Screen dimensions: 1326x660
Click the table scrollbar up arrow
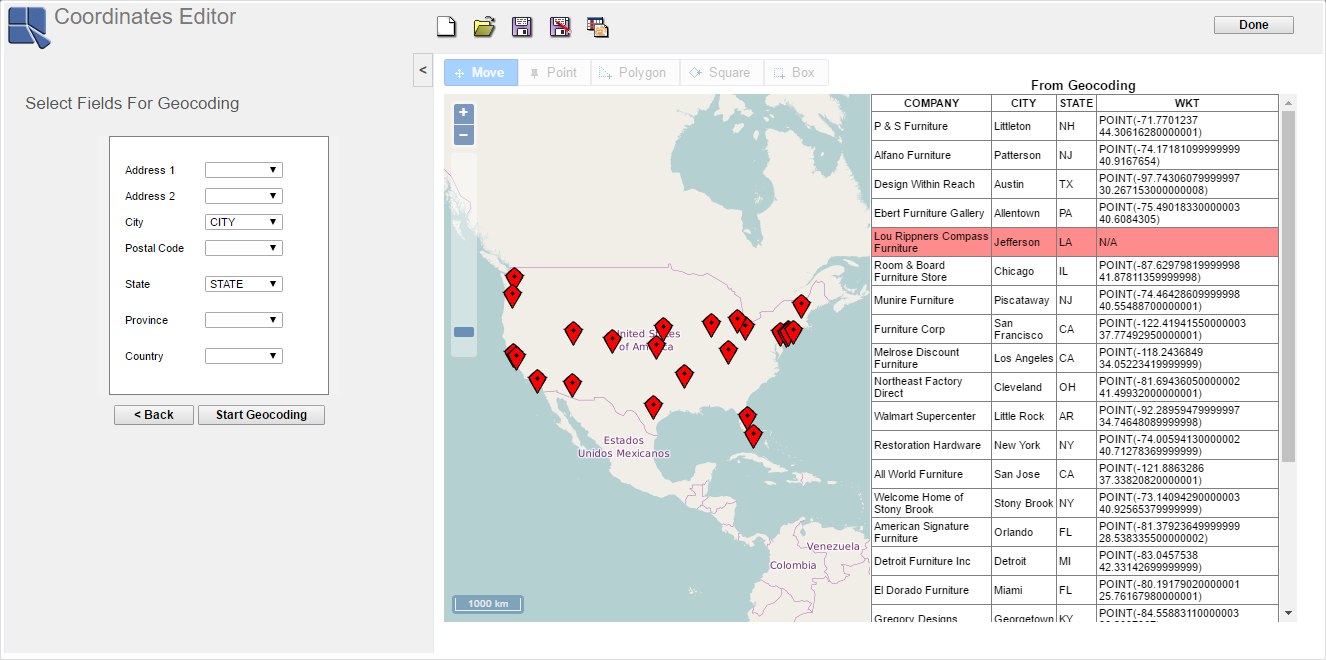(x=1288, y=102)
